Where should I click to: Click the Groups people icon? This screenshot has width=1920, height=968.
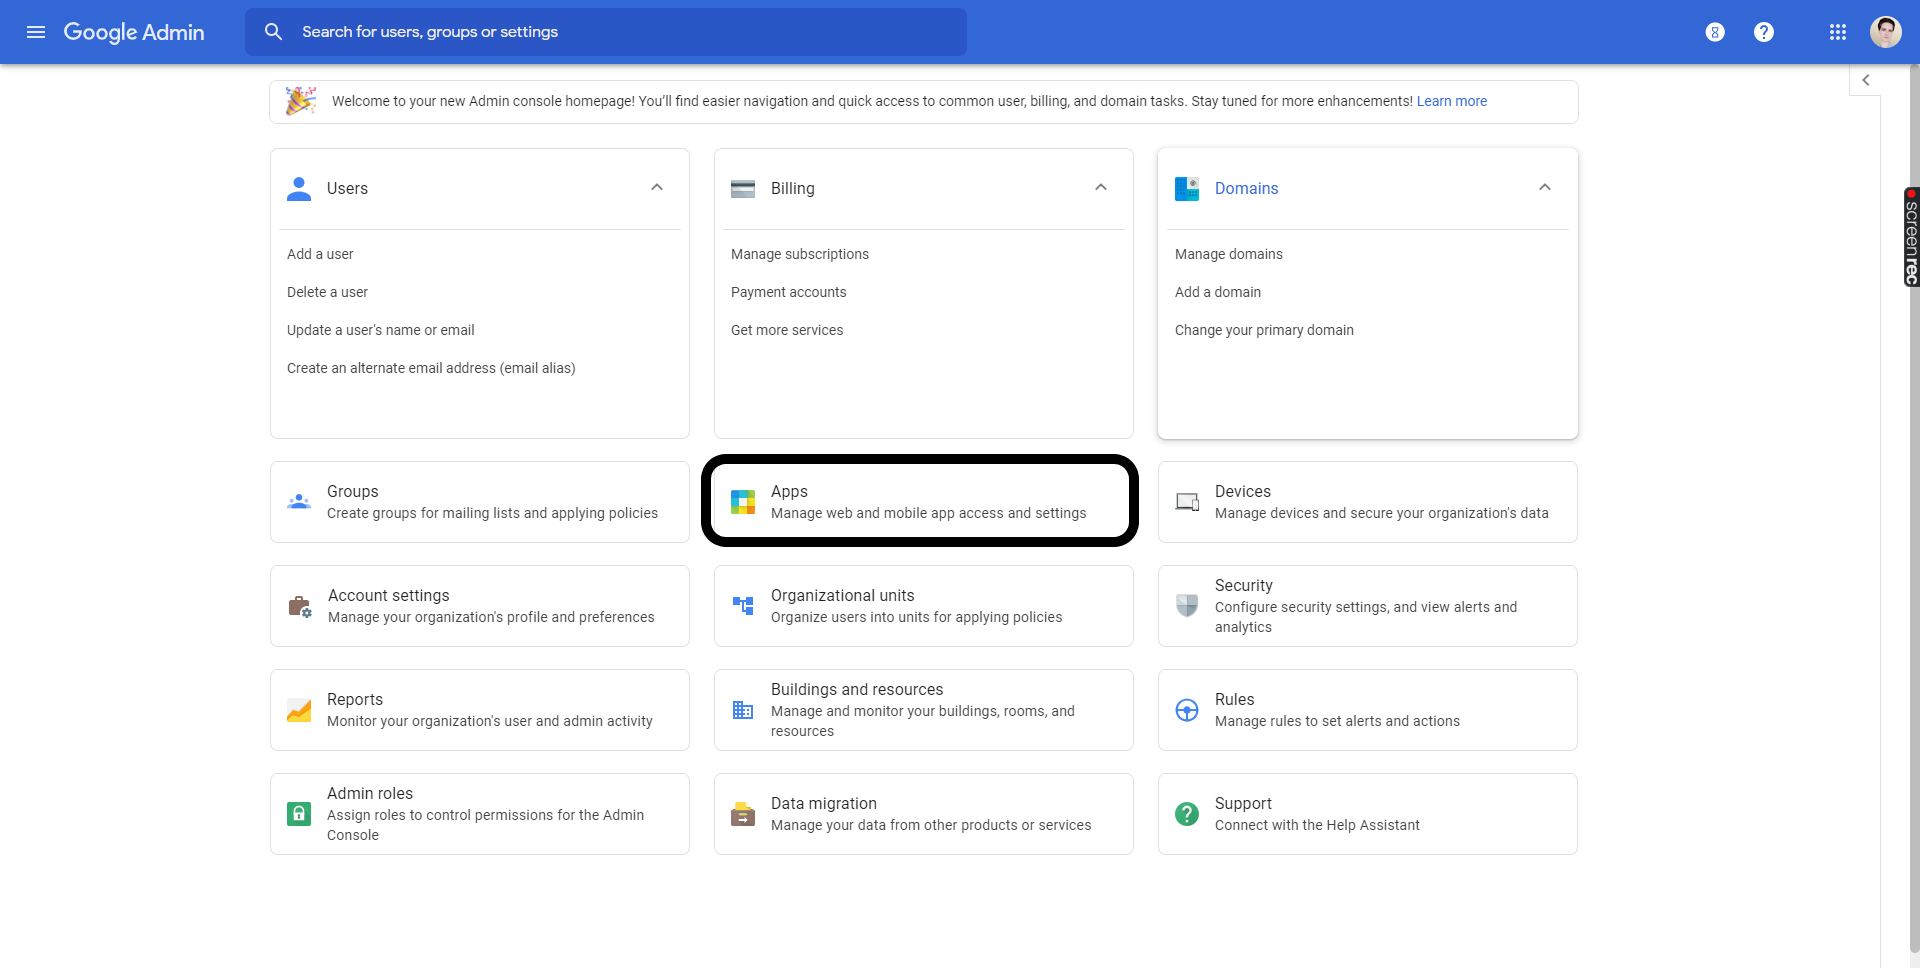pos(299,502)
